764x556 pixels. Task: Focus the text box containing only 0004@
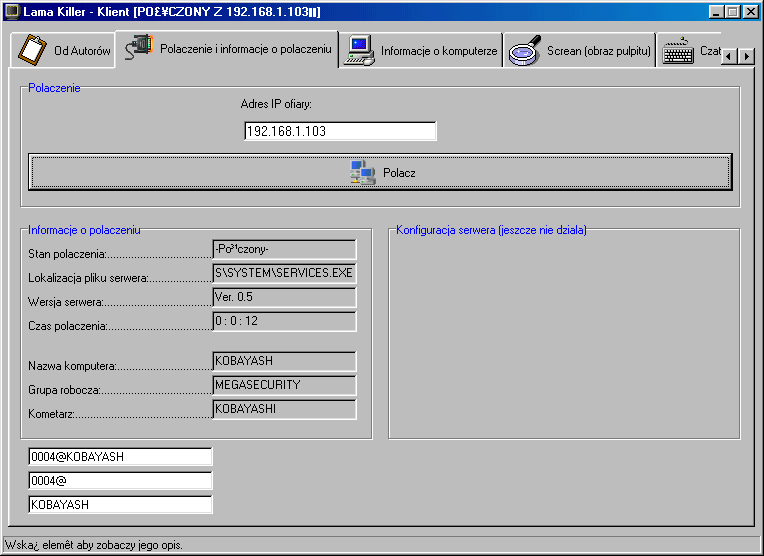pos(120,481)
